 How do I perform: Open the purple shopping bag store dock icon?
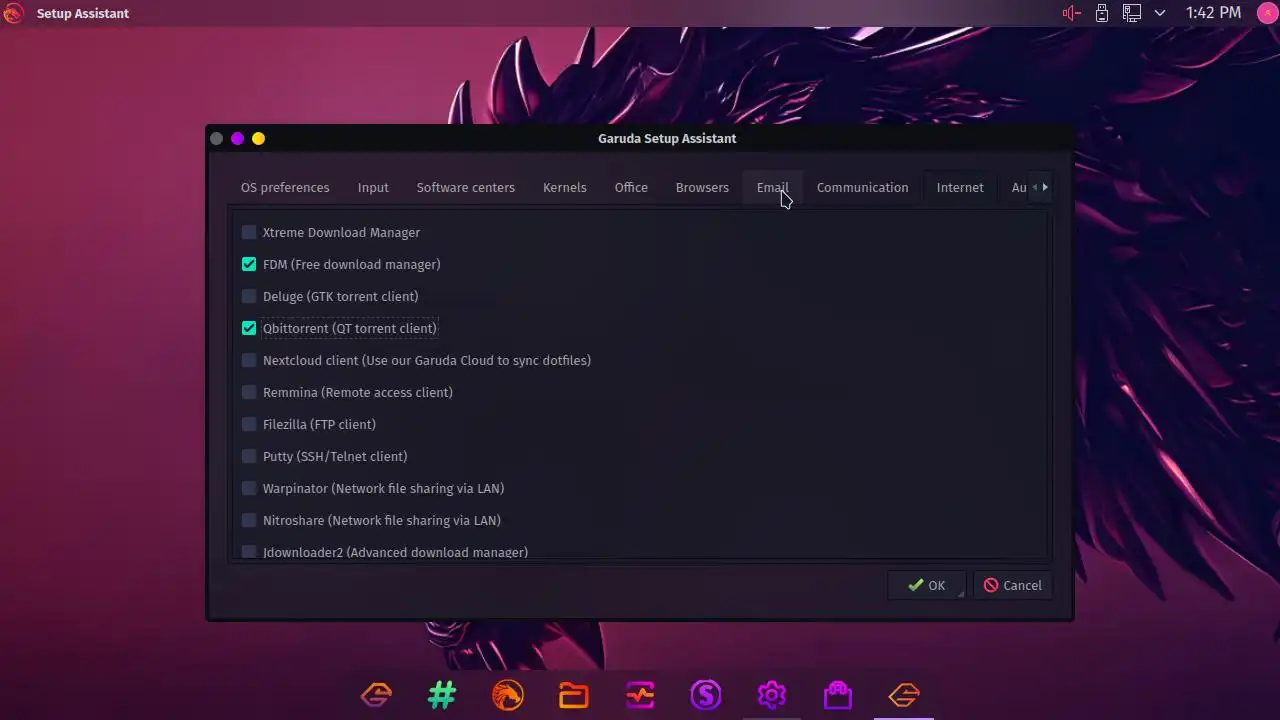pos(838,694)
